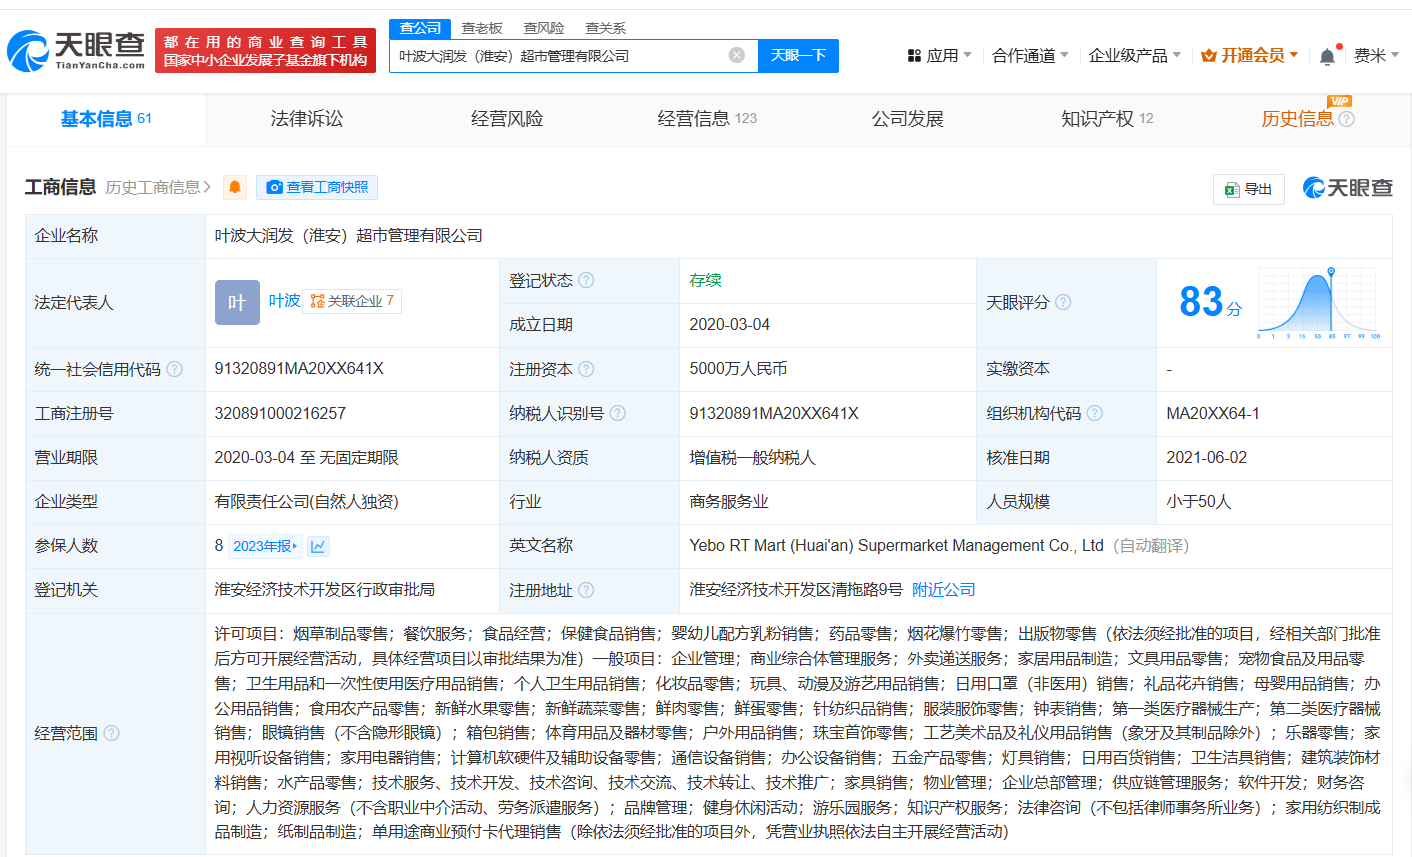Click the 小于50人 staff size value
Viewport: 1412px width, 857px height.
point(1198,501)
